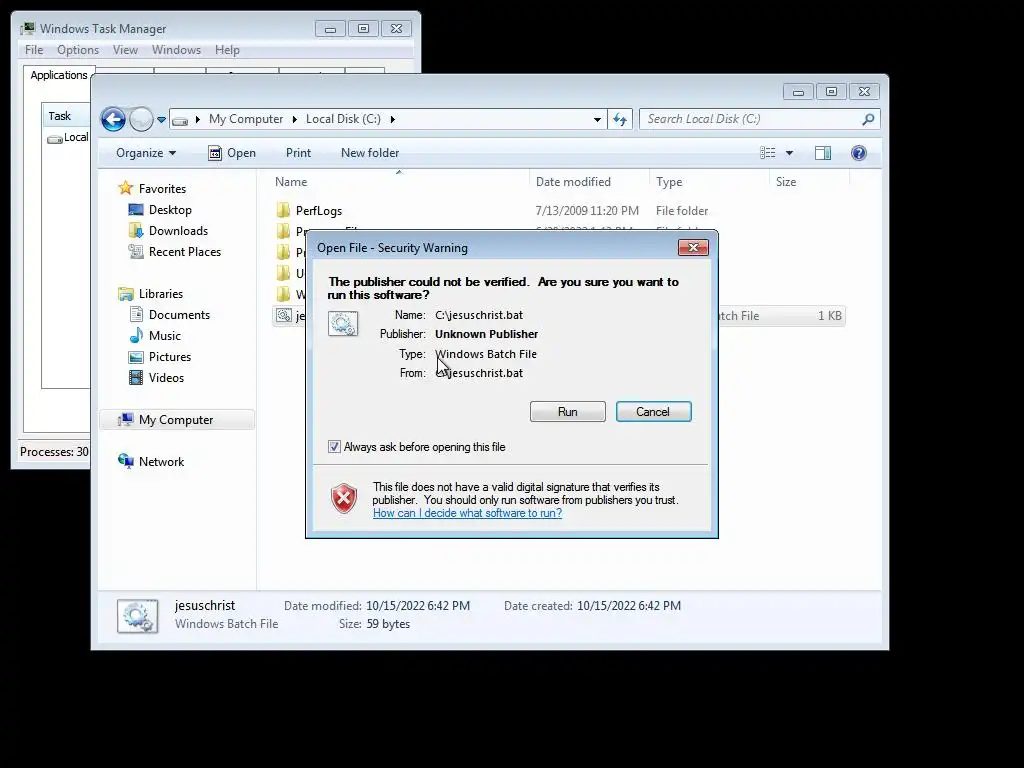Click the 1 KB size cell of jesuschrist.bat
The height and width of the screenshot is (768, 1024).
[829, 316]
